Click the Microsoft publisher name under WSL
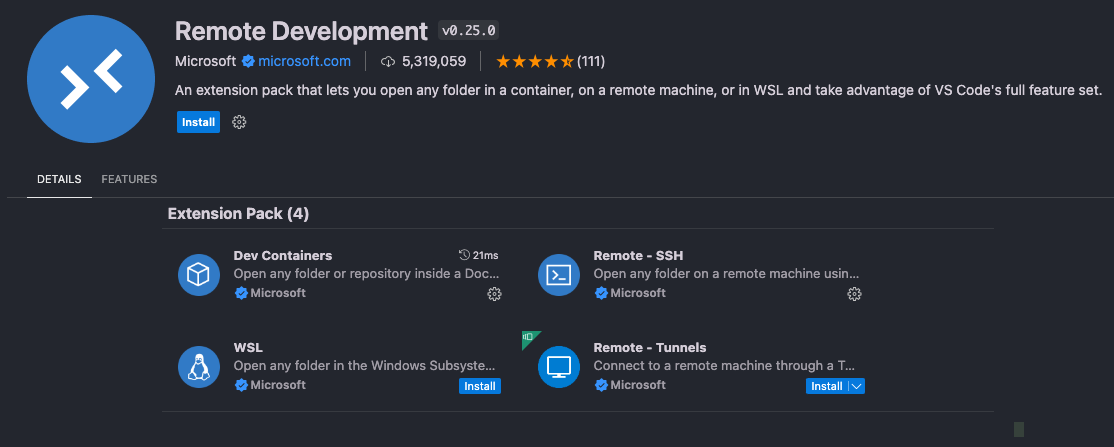This screenshot has width=1114, height=447. (x=278, y=384)
